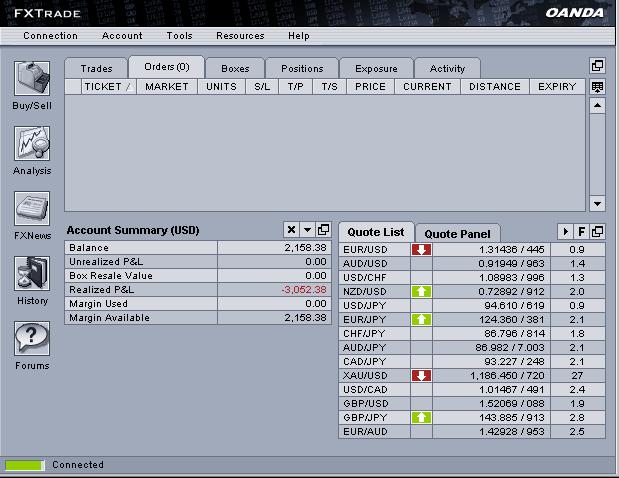Click the USD/JPY quote row
This screenshot has height=478, width=619.
click(472, 306)
